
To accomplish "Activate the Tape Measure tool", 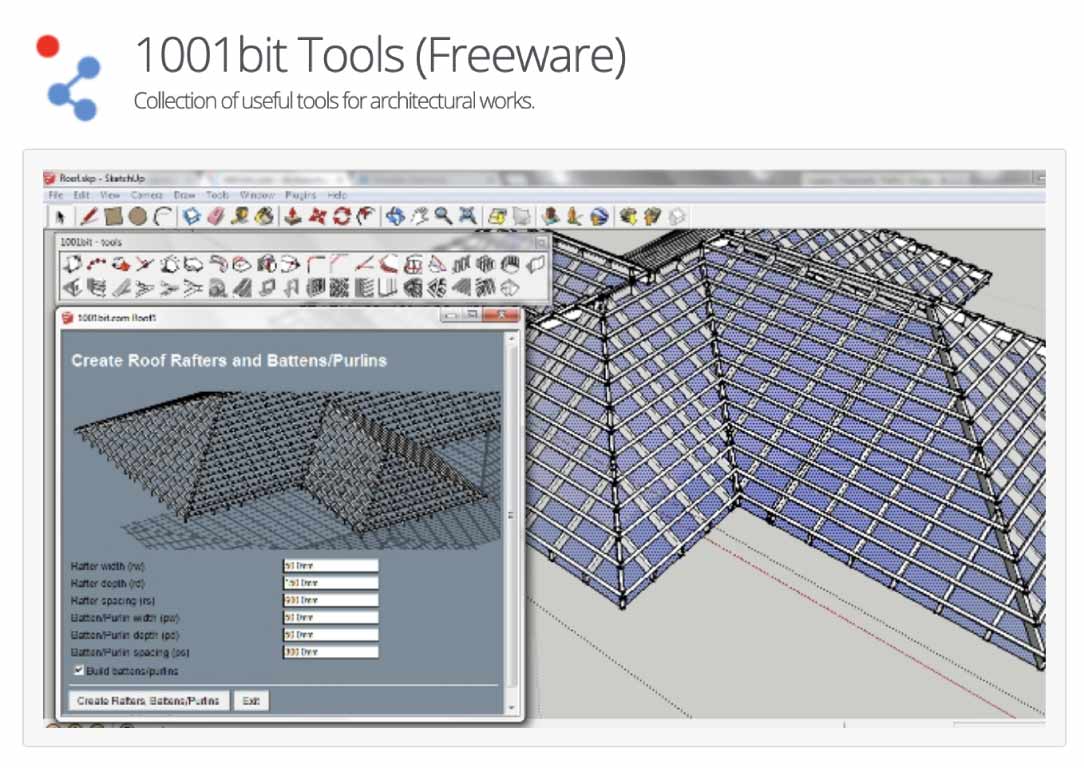I will coord(240,216).
